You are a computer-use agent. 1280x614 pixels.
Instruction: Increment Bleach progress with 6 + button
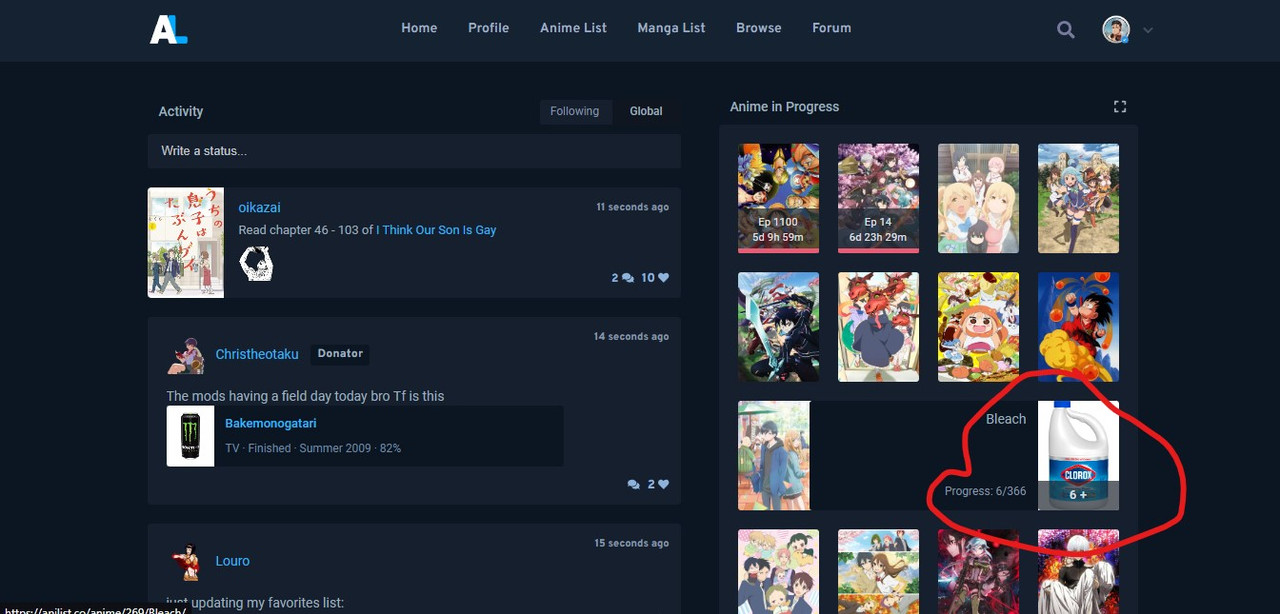1078,495
